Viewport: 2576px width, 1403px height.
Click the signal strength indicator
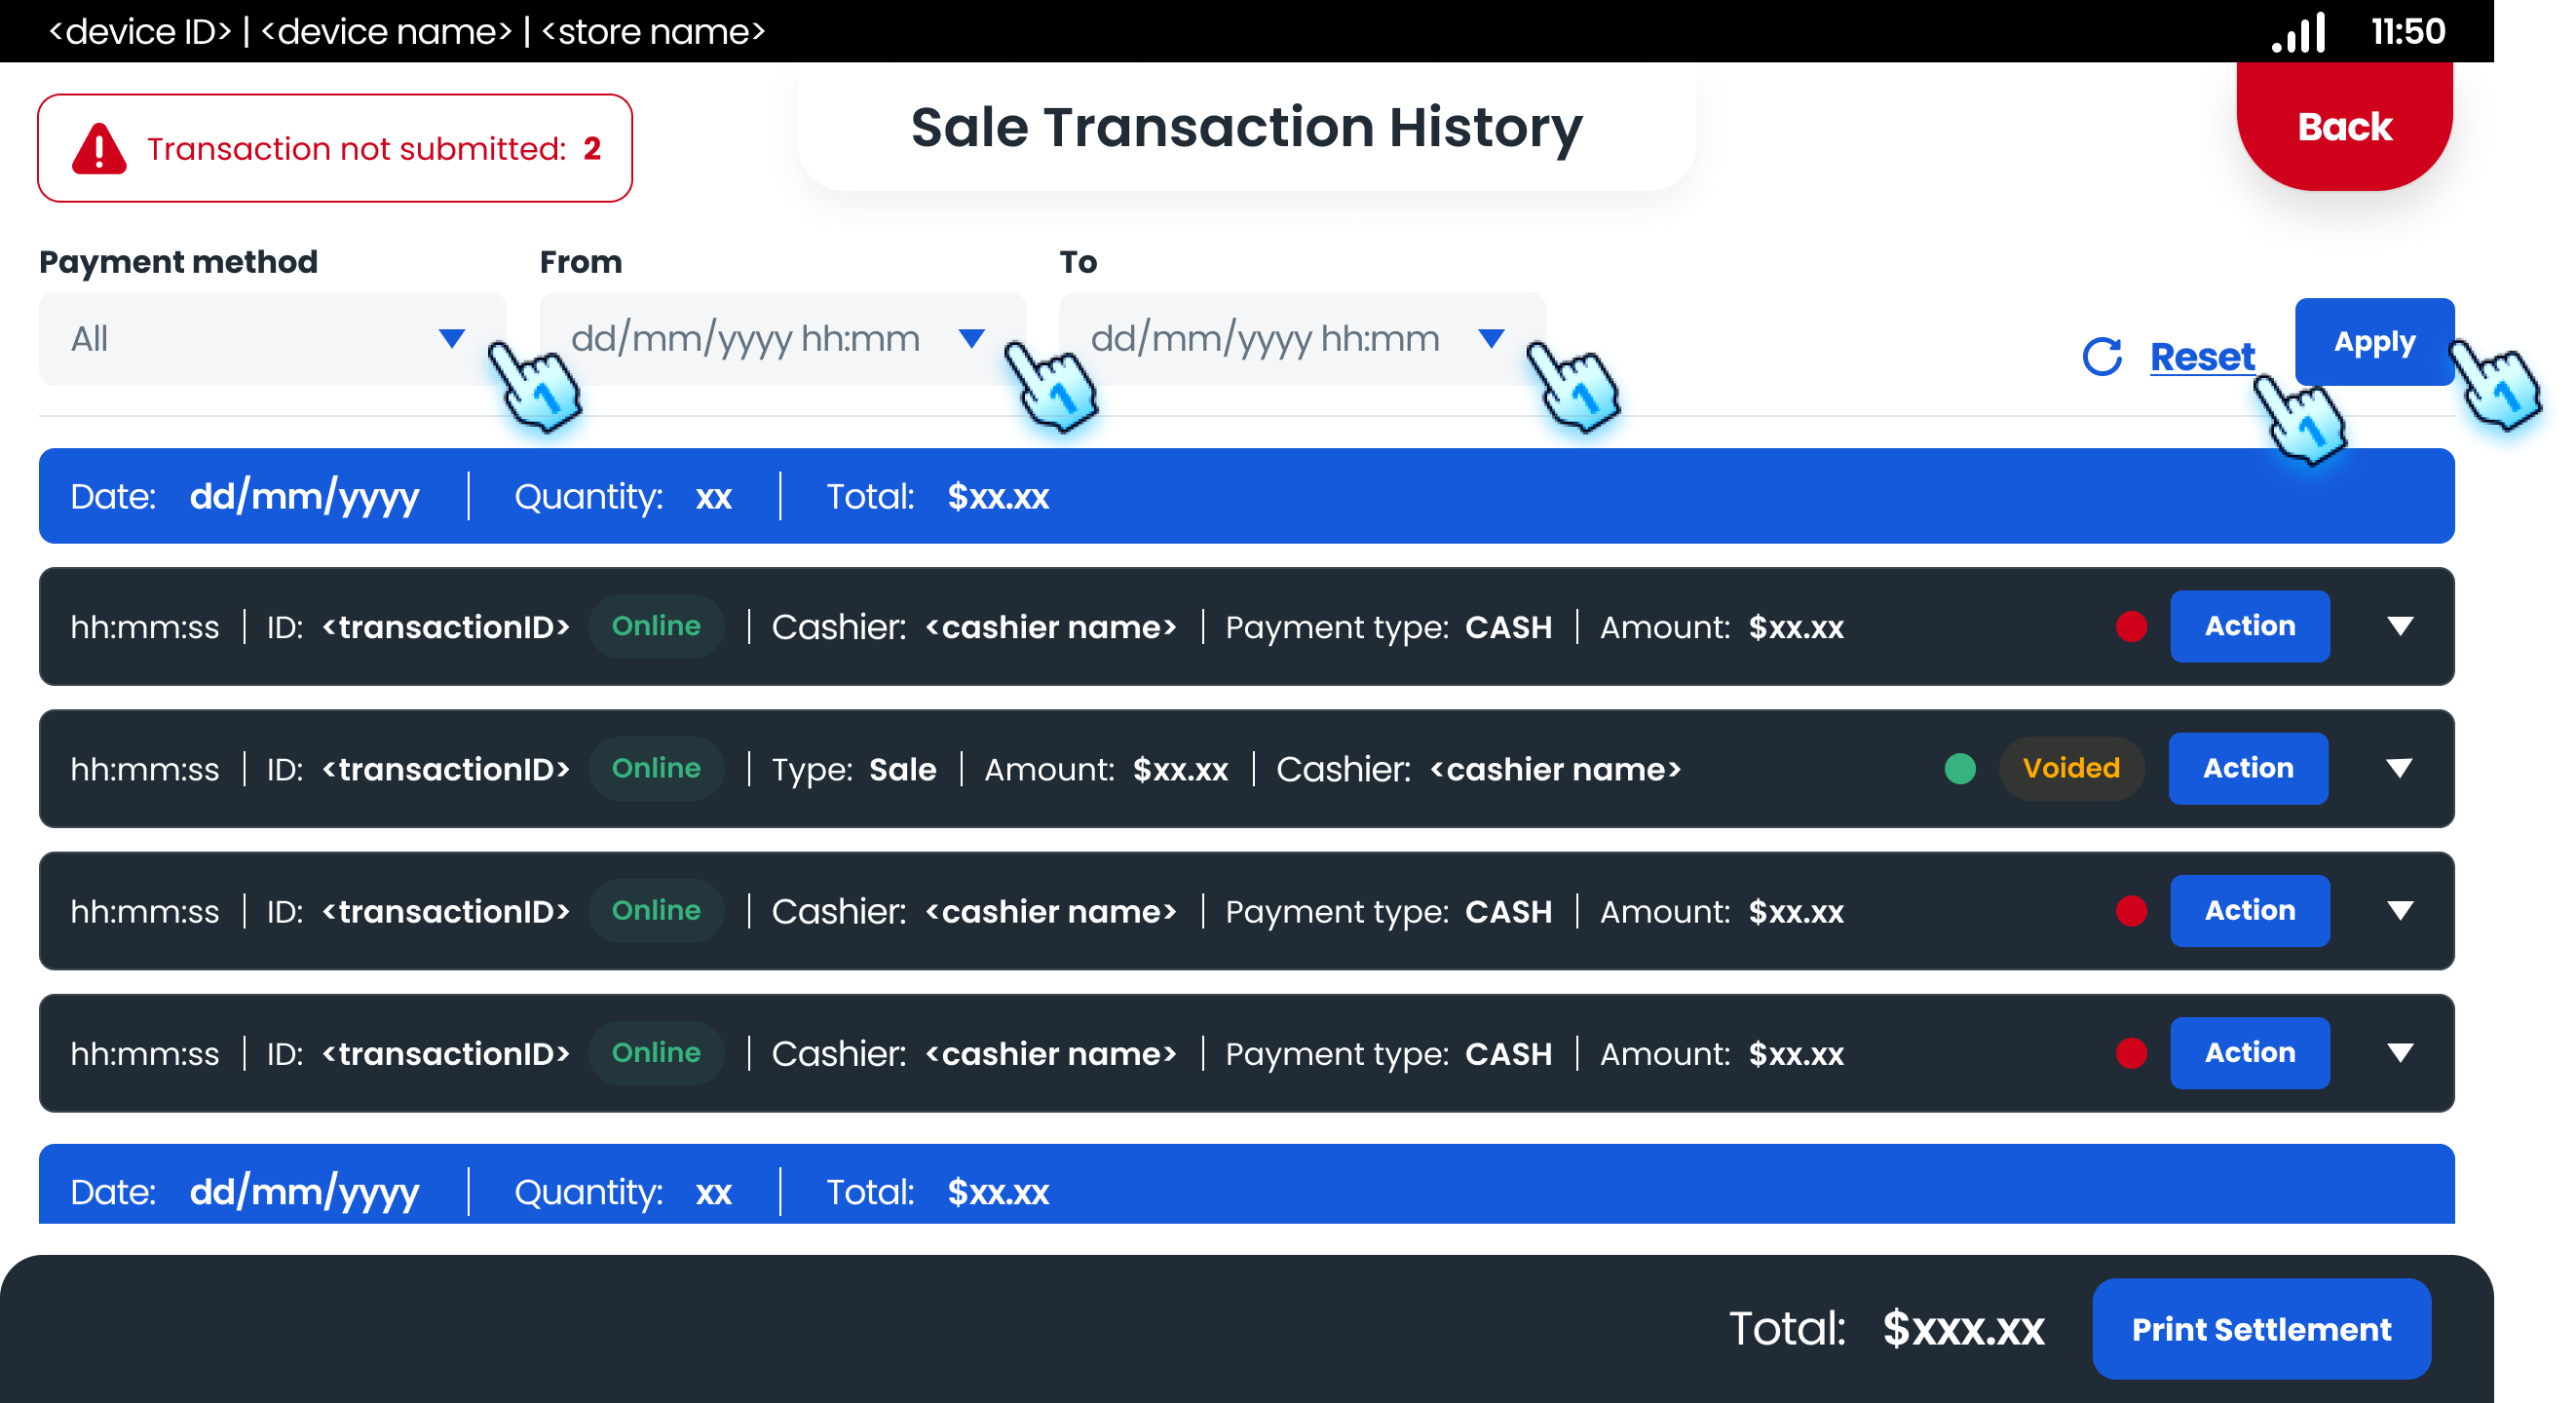[2300, 32]
